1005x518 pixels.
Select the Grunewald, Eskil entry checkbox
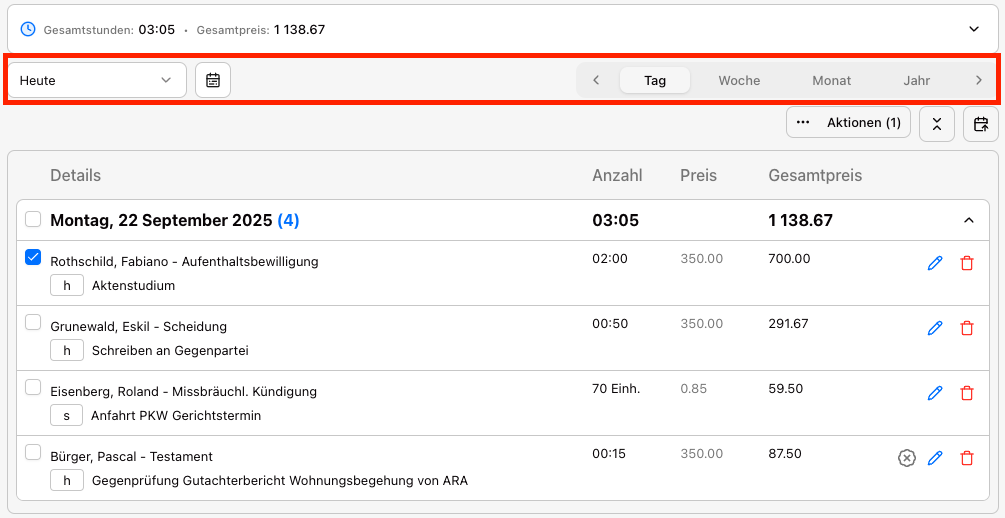(x=33, y=322)
